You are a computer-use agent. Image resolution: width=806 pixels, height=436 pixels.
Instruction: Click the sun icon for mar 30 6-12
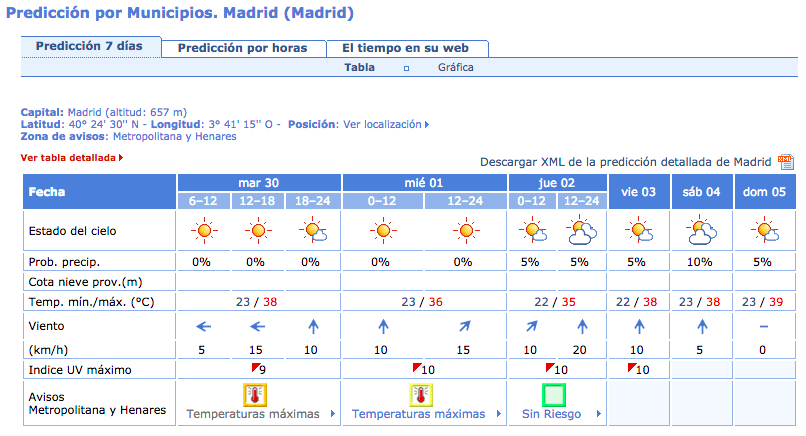pyautogui.click(x=204, y=230)
